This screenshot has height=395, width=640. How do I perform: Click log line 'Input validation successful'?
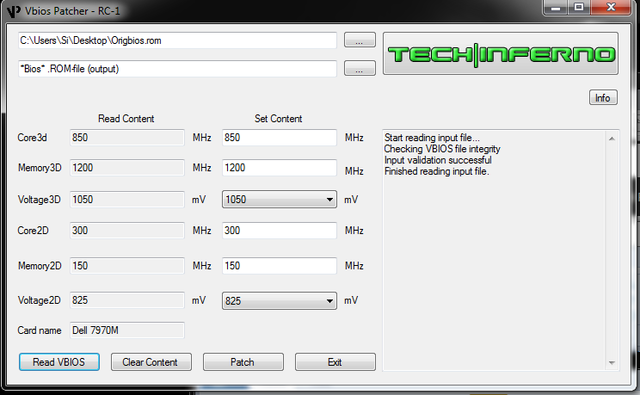pos(438,160)
